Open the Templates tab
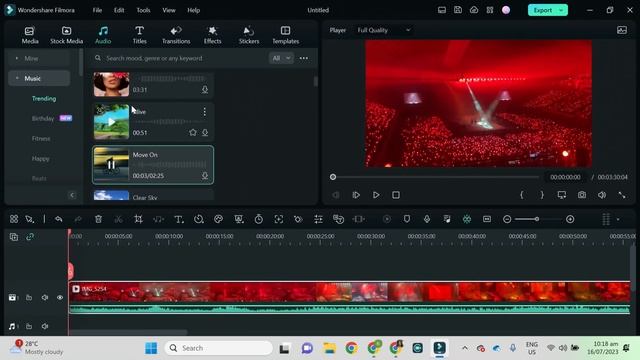Screen dimensions: 640x360 (285, 35)
